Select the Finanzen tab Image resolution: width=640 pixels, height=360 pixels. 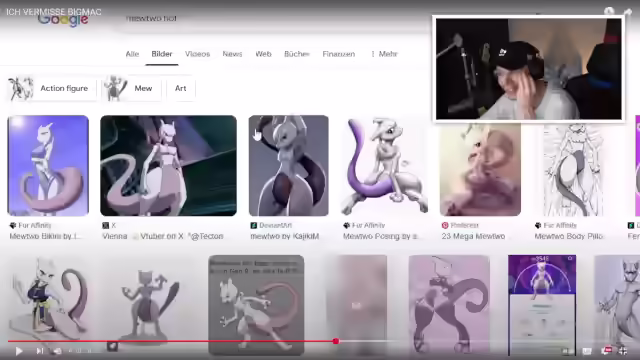coord(339,54)
